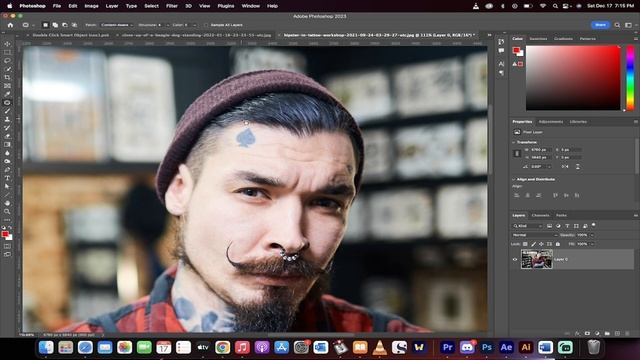
Task: Align left edges in Align section
Action: coord(517,196)
